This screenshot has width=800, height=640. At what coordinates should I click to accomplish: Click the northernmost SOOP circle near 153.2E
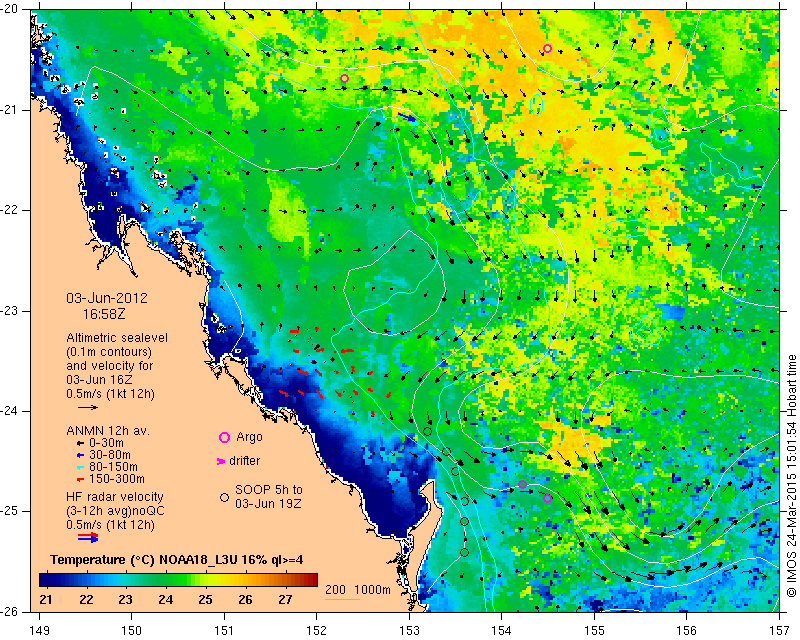[428, 431]
